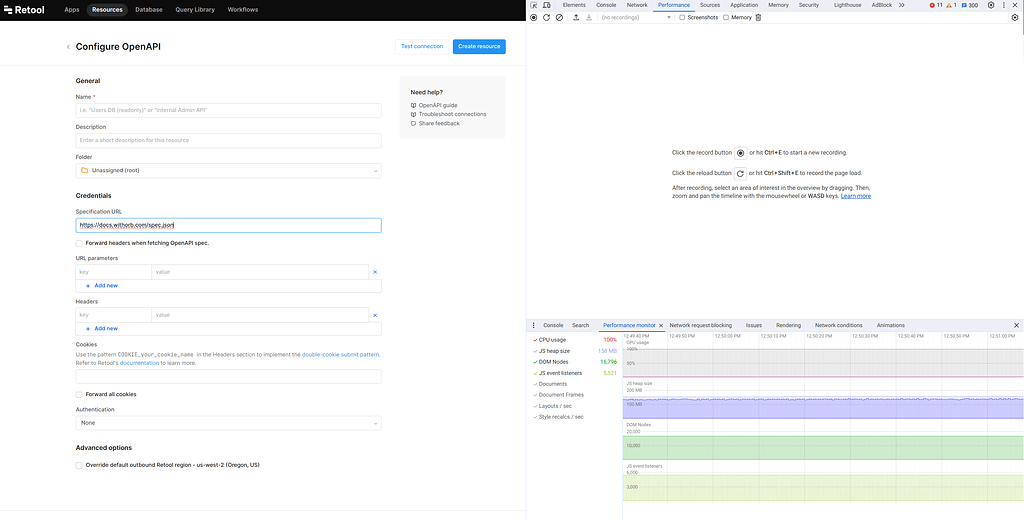The height and width of the screenshot is (520, 1024).
Task: Open the Database nav item
Action: tap(150, 10)
